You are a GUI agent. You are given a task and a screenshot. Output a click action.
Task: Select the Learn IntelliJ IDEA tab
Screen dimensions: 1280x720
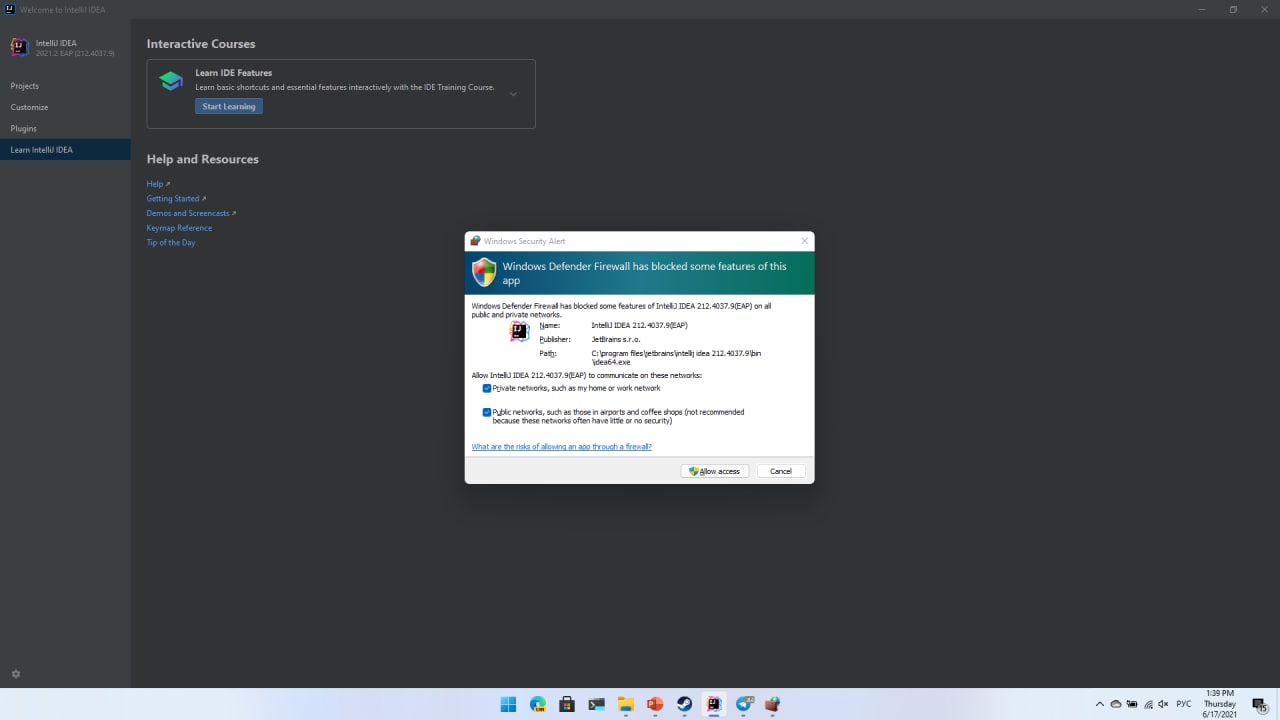[x=65, y=150]
